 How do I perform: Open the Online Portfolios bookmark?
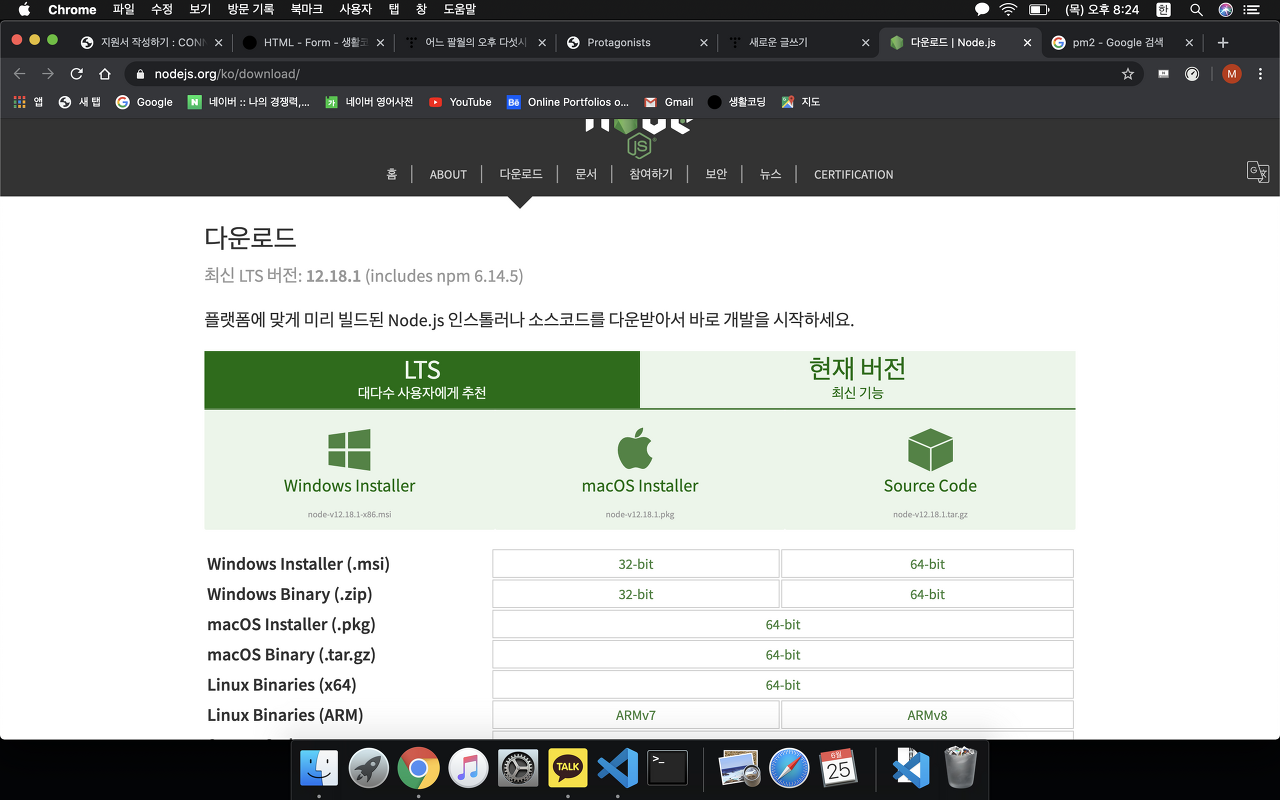568,102
